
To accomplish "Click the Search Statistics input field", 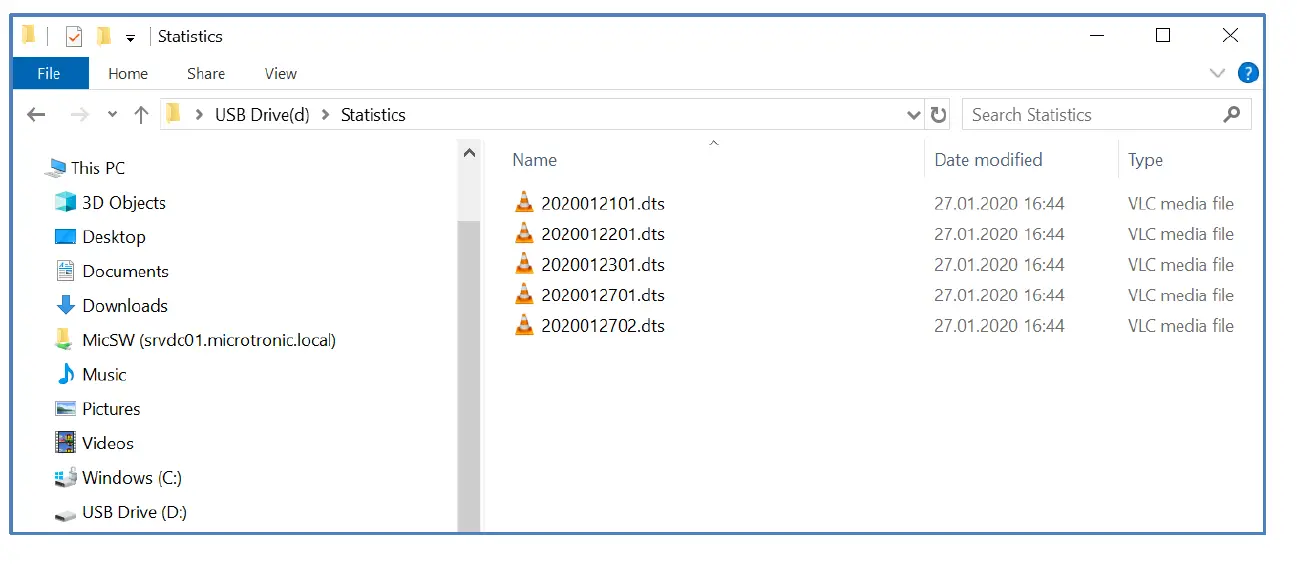I will pyautogui.click(x=1090, y=115).
